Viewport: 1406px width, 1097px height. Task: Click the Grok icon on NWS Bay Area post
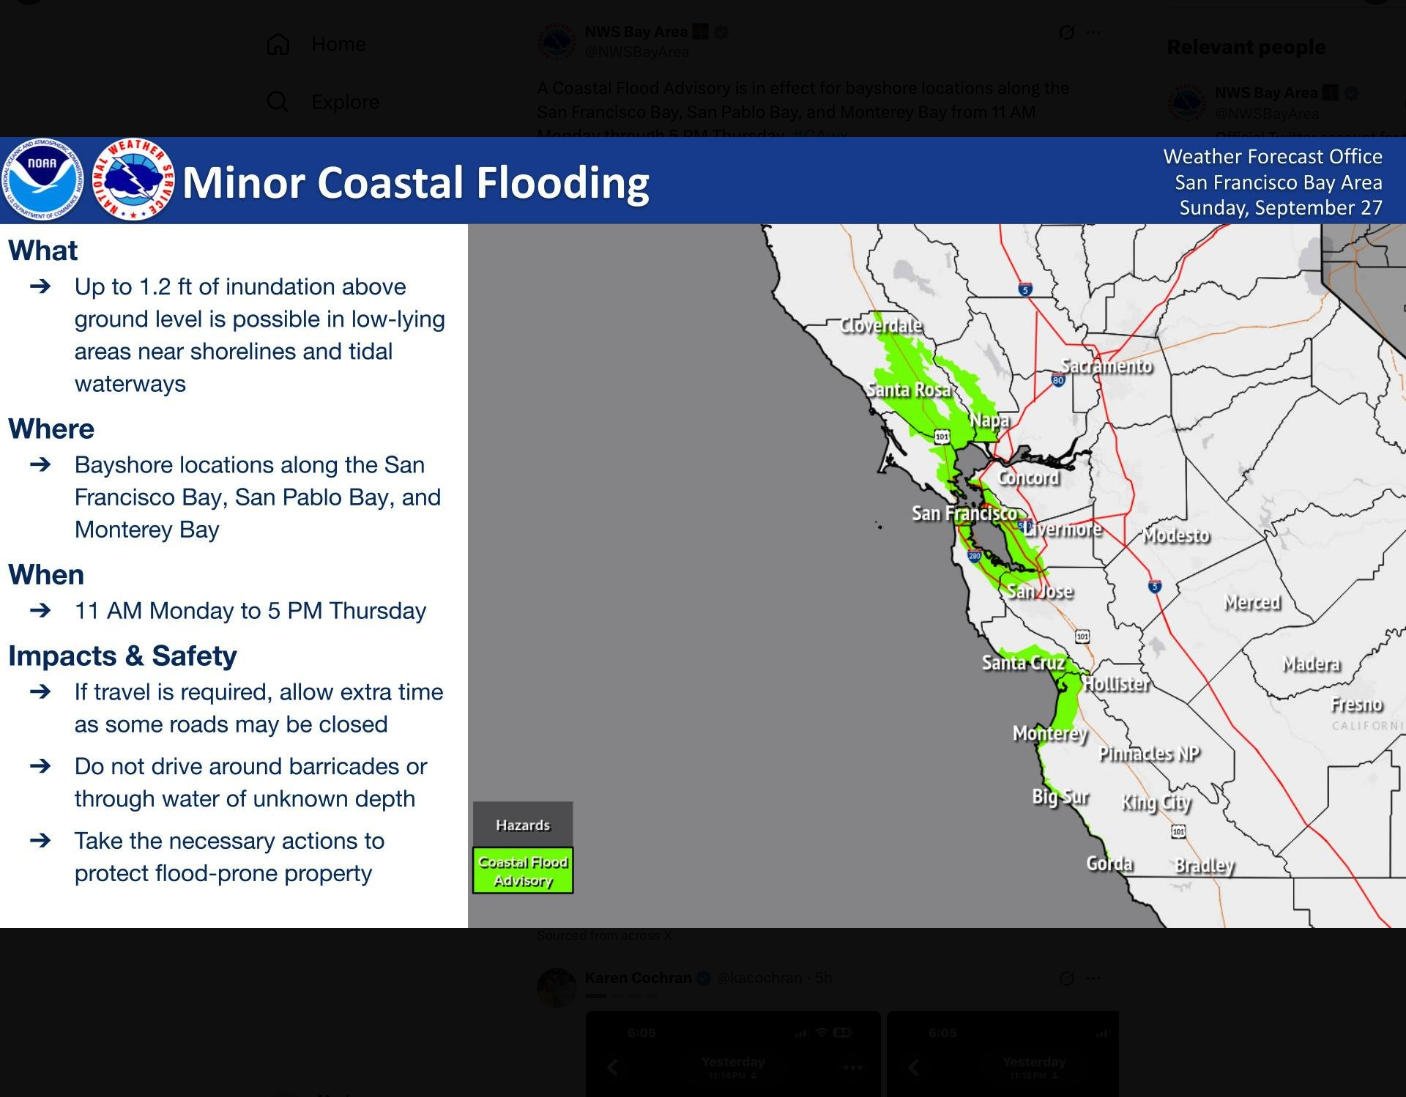click(x=1067, y=33)
